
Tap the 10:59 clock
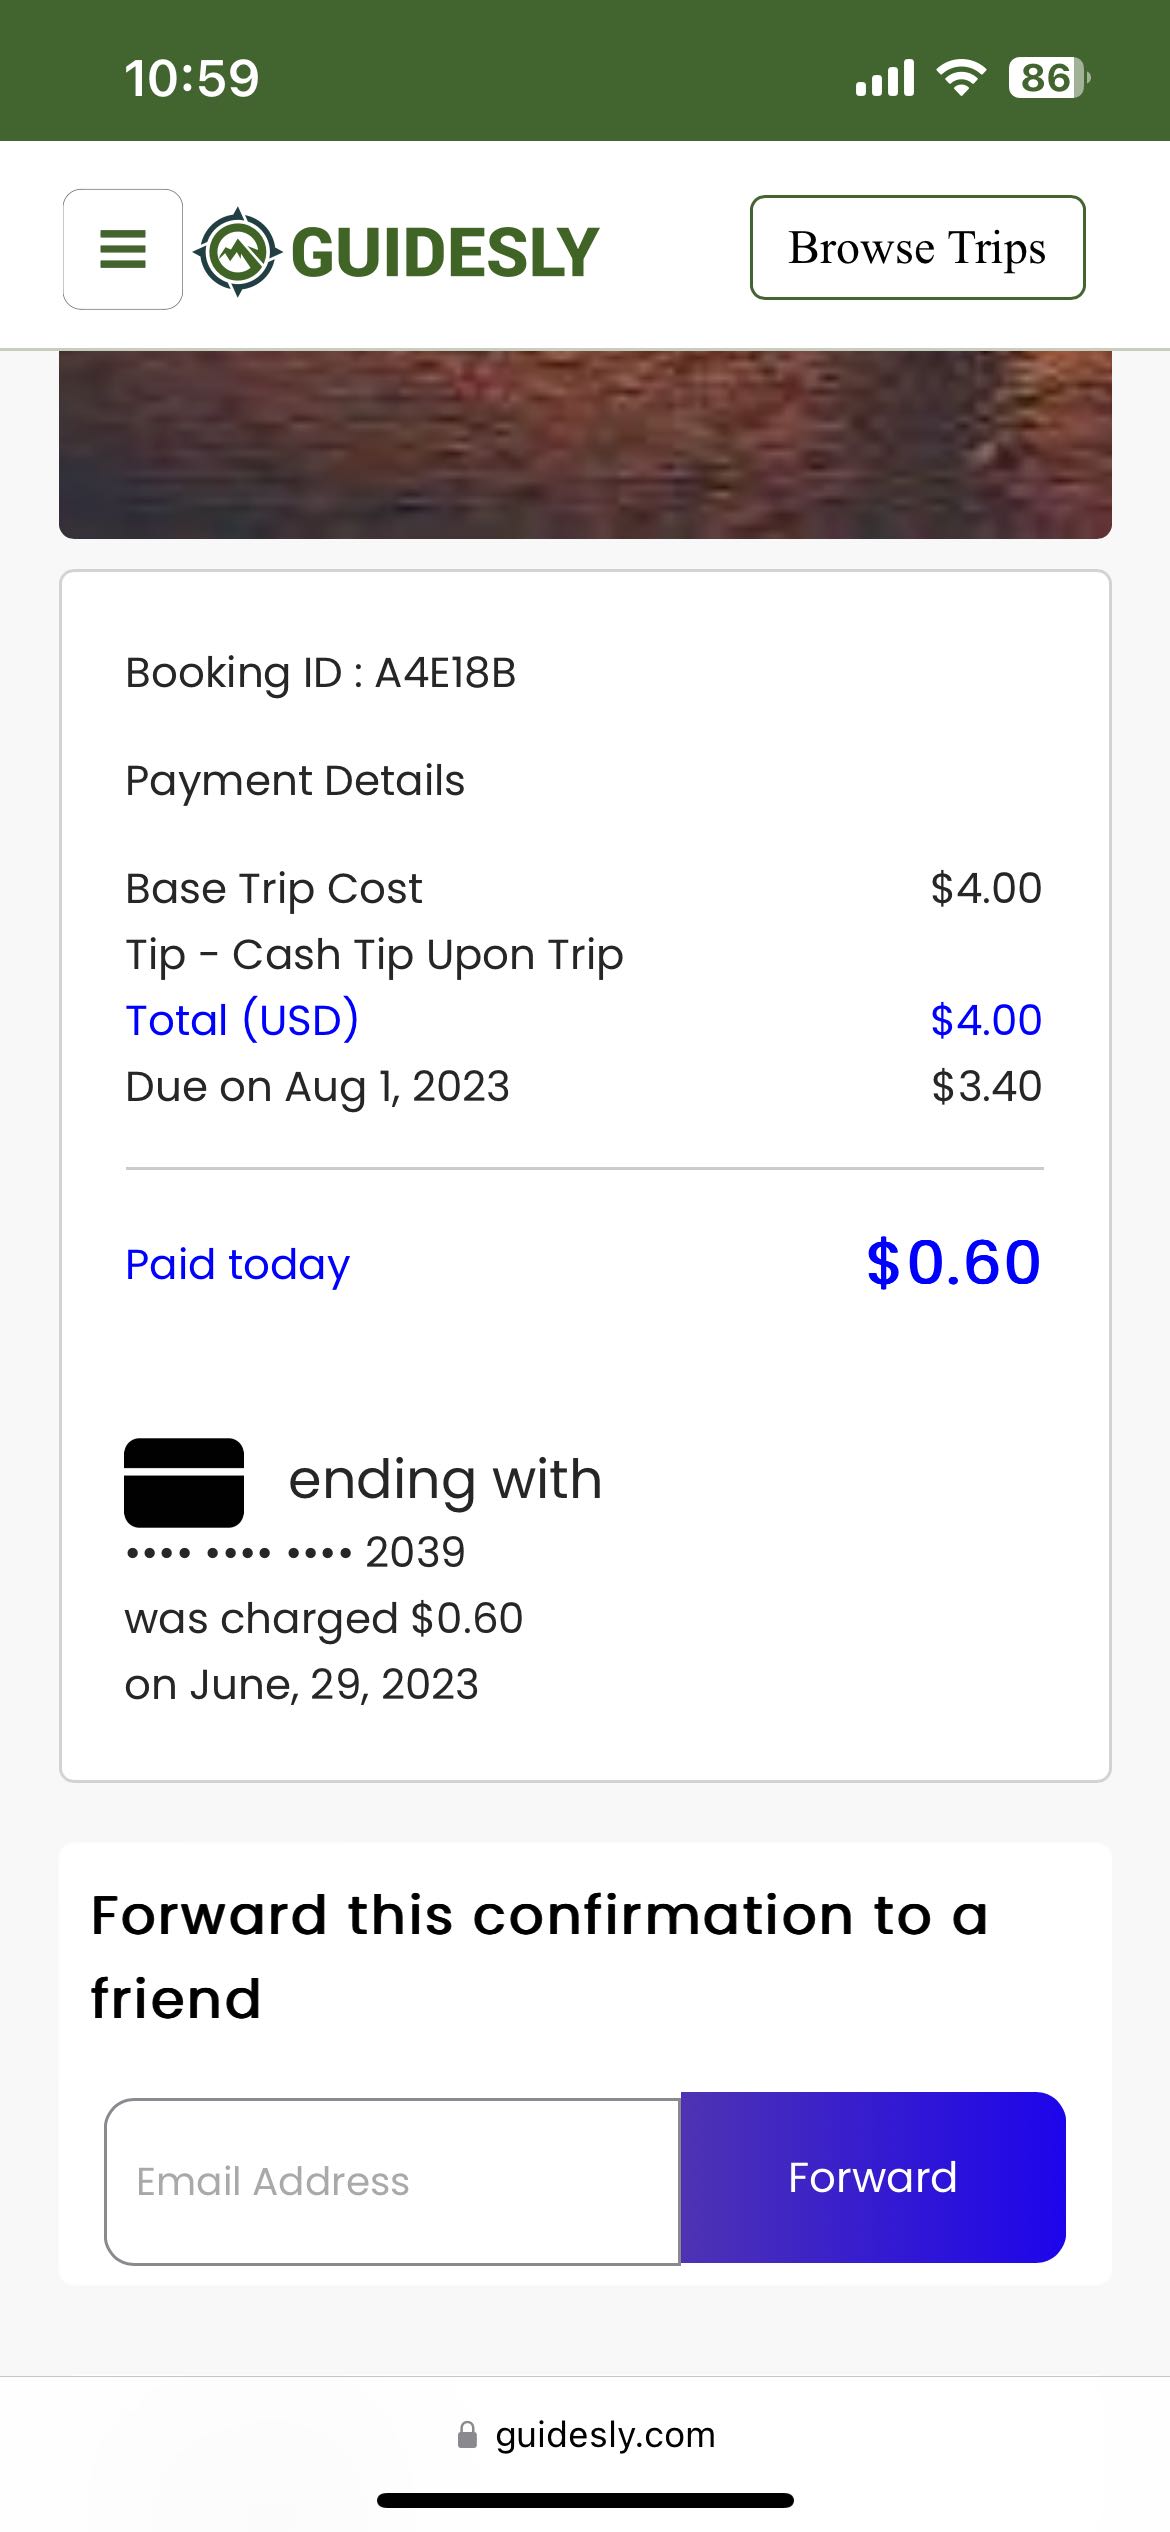click(192, 78)
